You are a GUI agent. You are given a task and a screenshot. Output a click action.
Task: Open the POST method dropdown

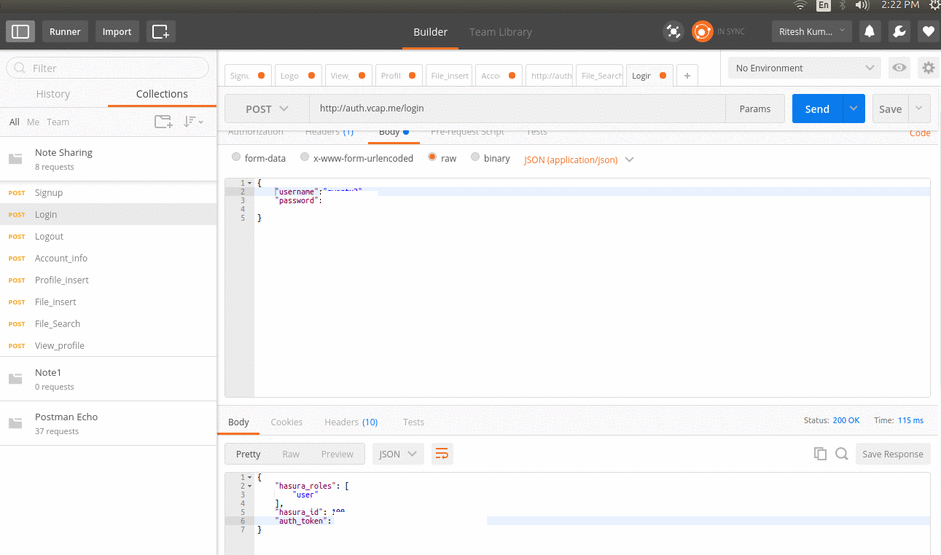[x=267, y=109]
